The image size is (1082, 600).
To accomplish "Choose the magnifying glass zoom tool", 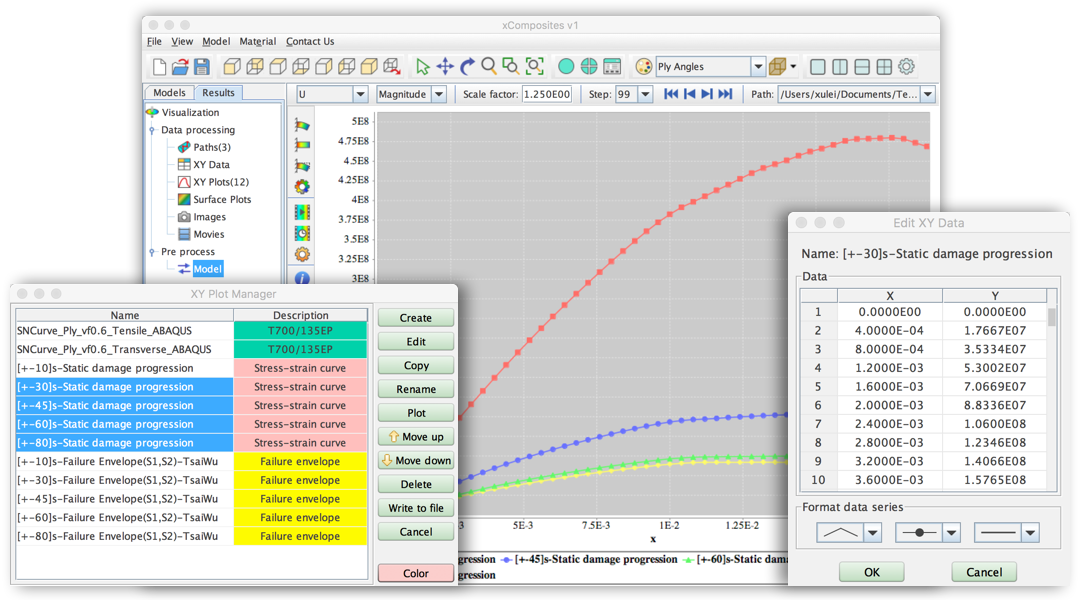I will [x=489, y=66].
